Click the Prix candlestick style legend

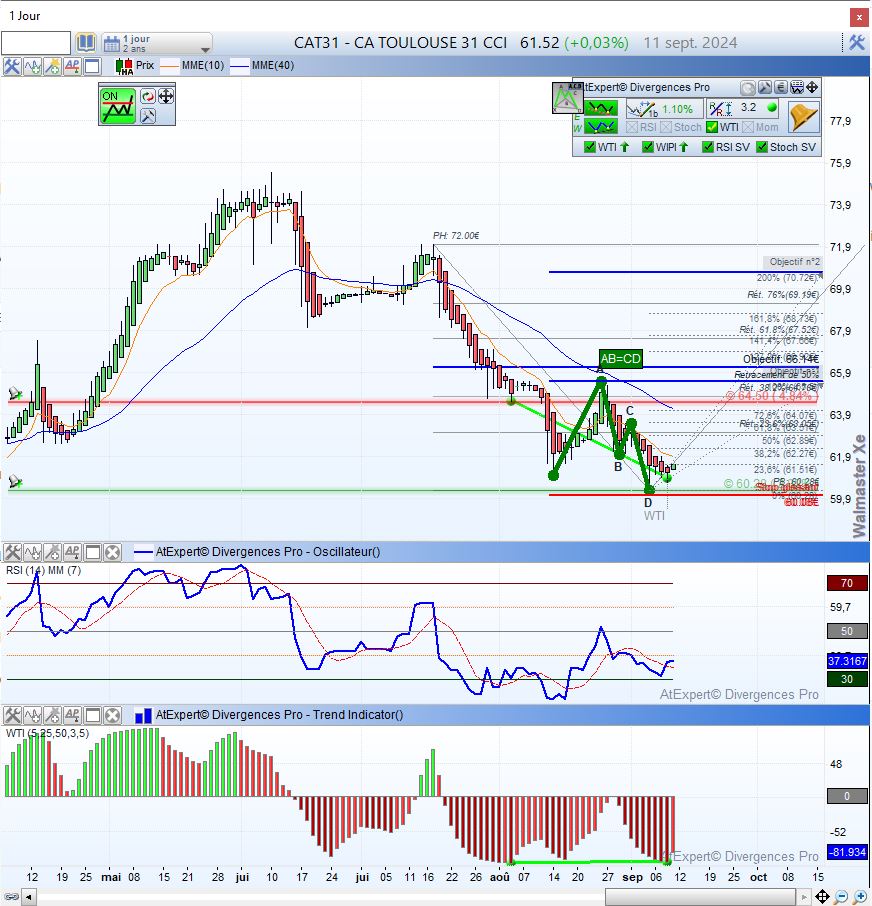pyautogui.click(x=135, y=66)
